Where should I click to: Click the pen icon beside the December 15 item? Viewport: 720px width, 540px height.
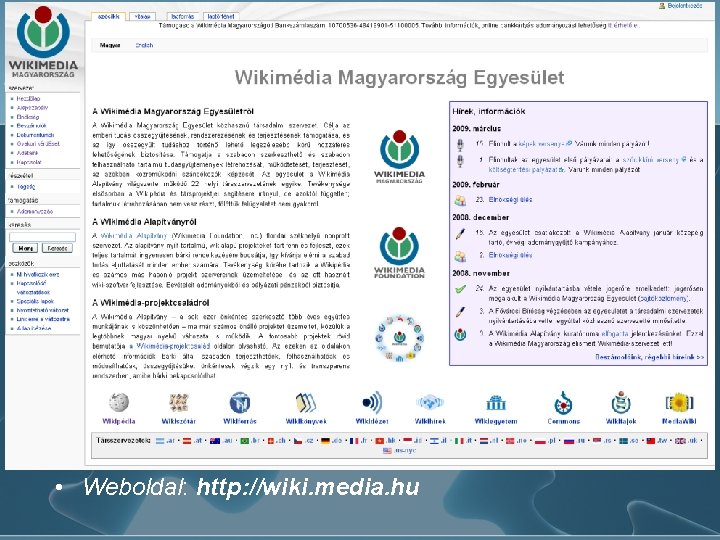(x=460, y=234)
